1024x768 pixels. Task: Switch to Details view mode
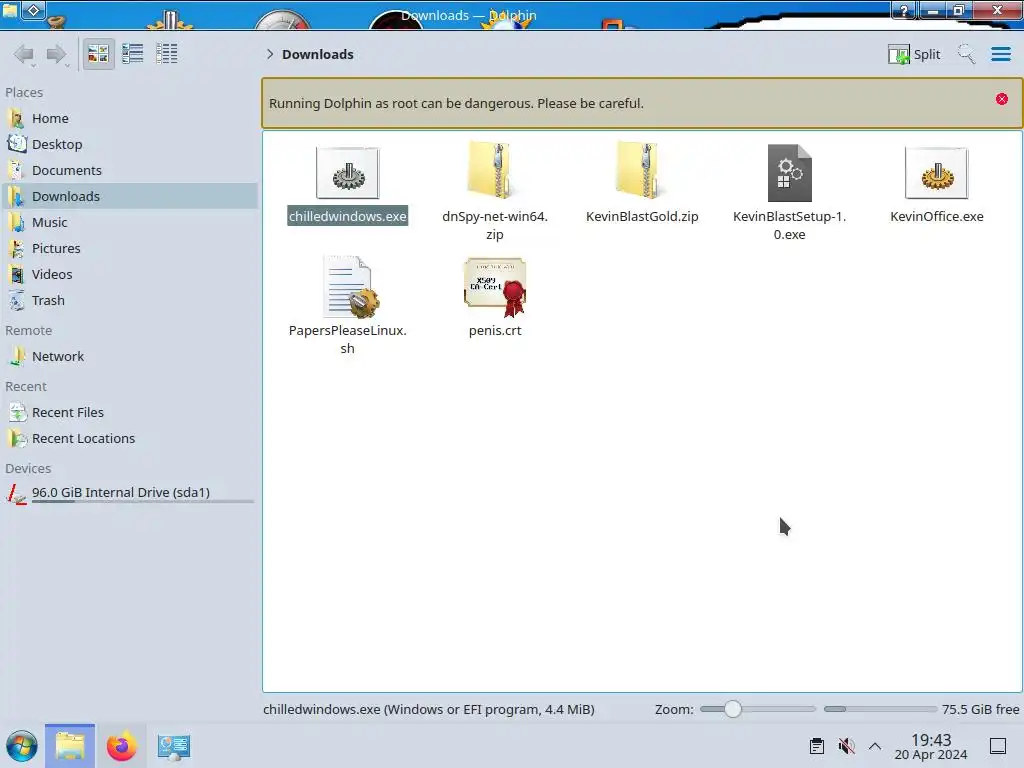pyautogui.click(x=167, y=54)
